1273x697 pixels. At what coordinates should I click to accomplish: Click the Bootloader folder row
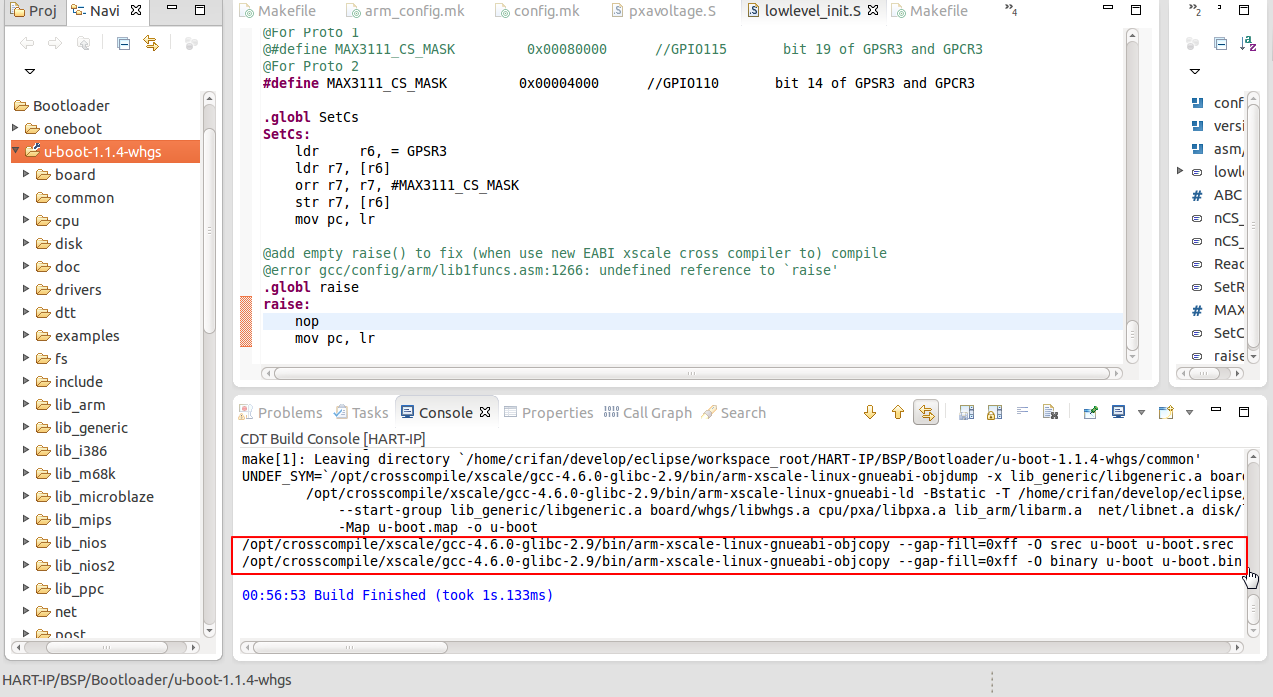point(62,105)
